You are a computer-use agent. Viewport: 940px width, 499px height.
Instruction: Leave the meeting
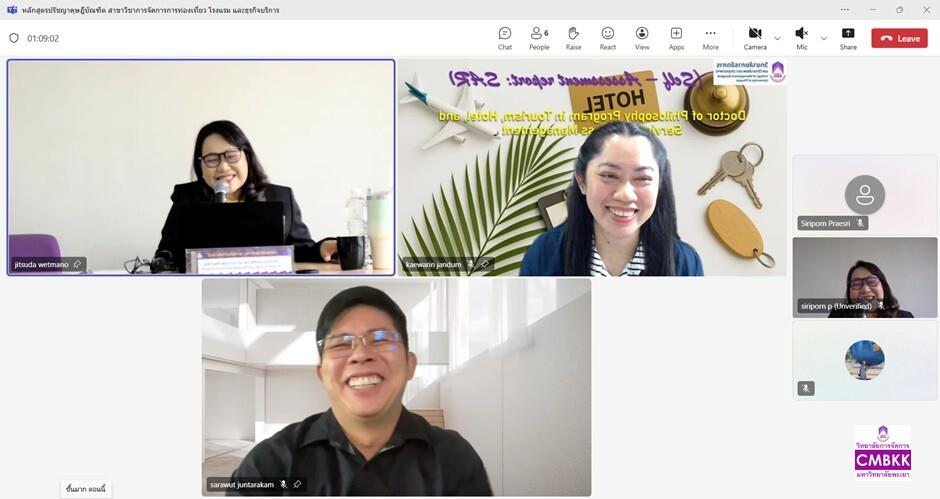pos(899,38)
